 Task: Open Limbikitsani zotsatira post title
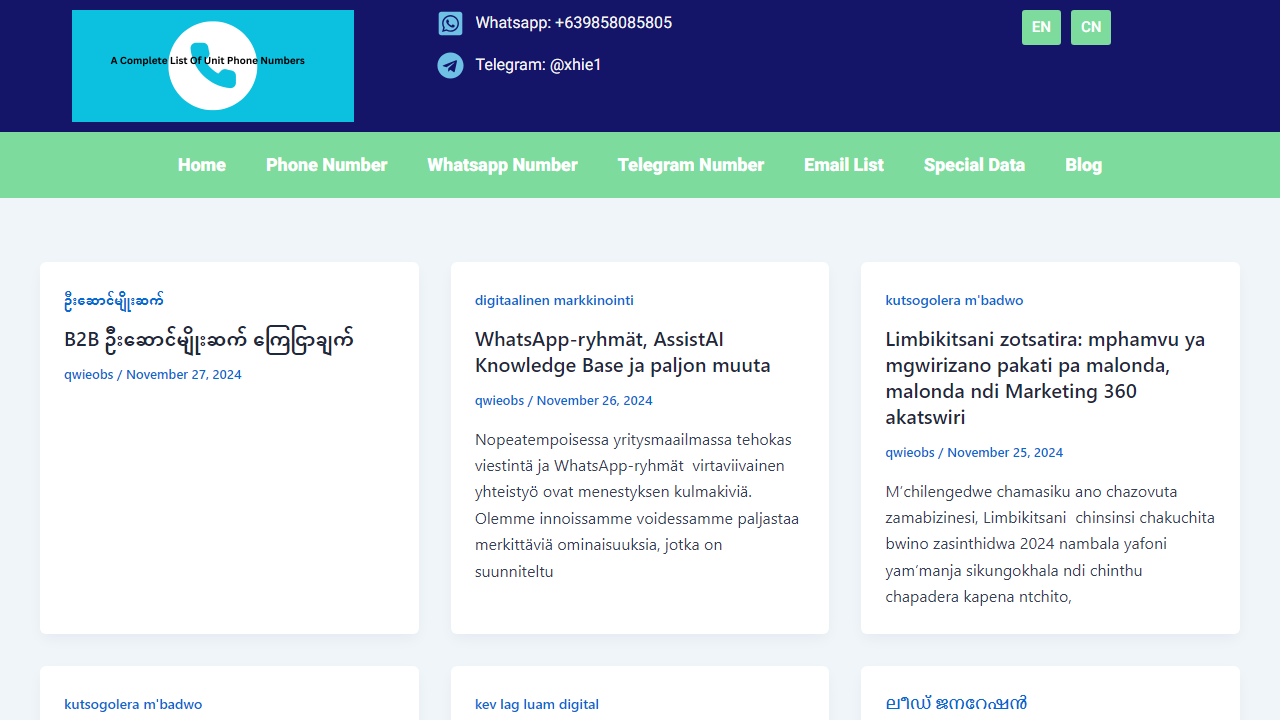[x=1045, y=378]
